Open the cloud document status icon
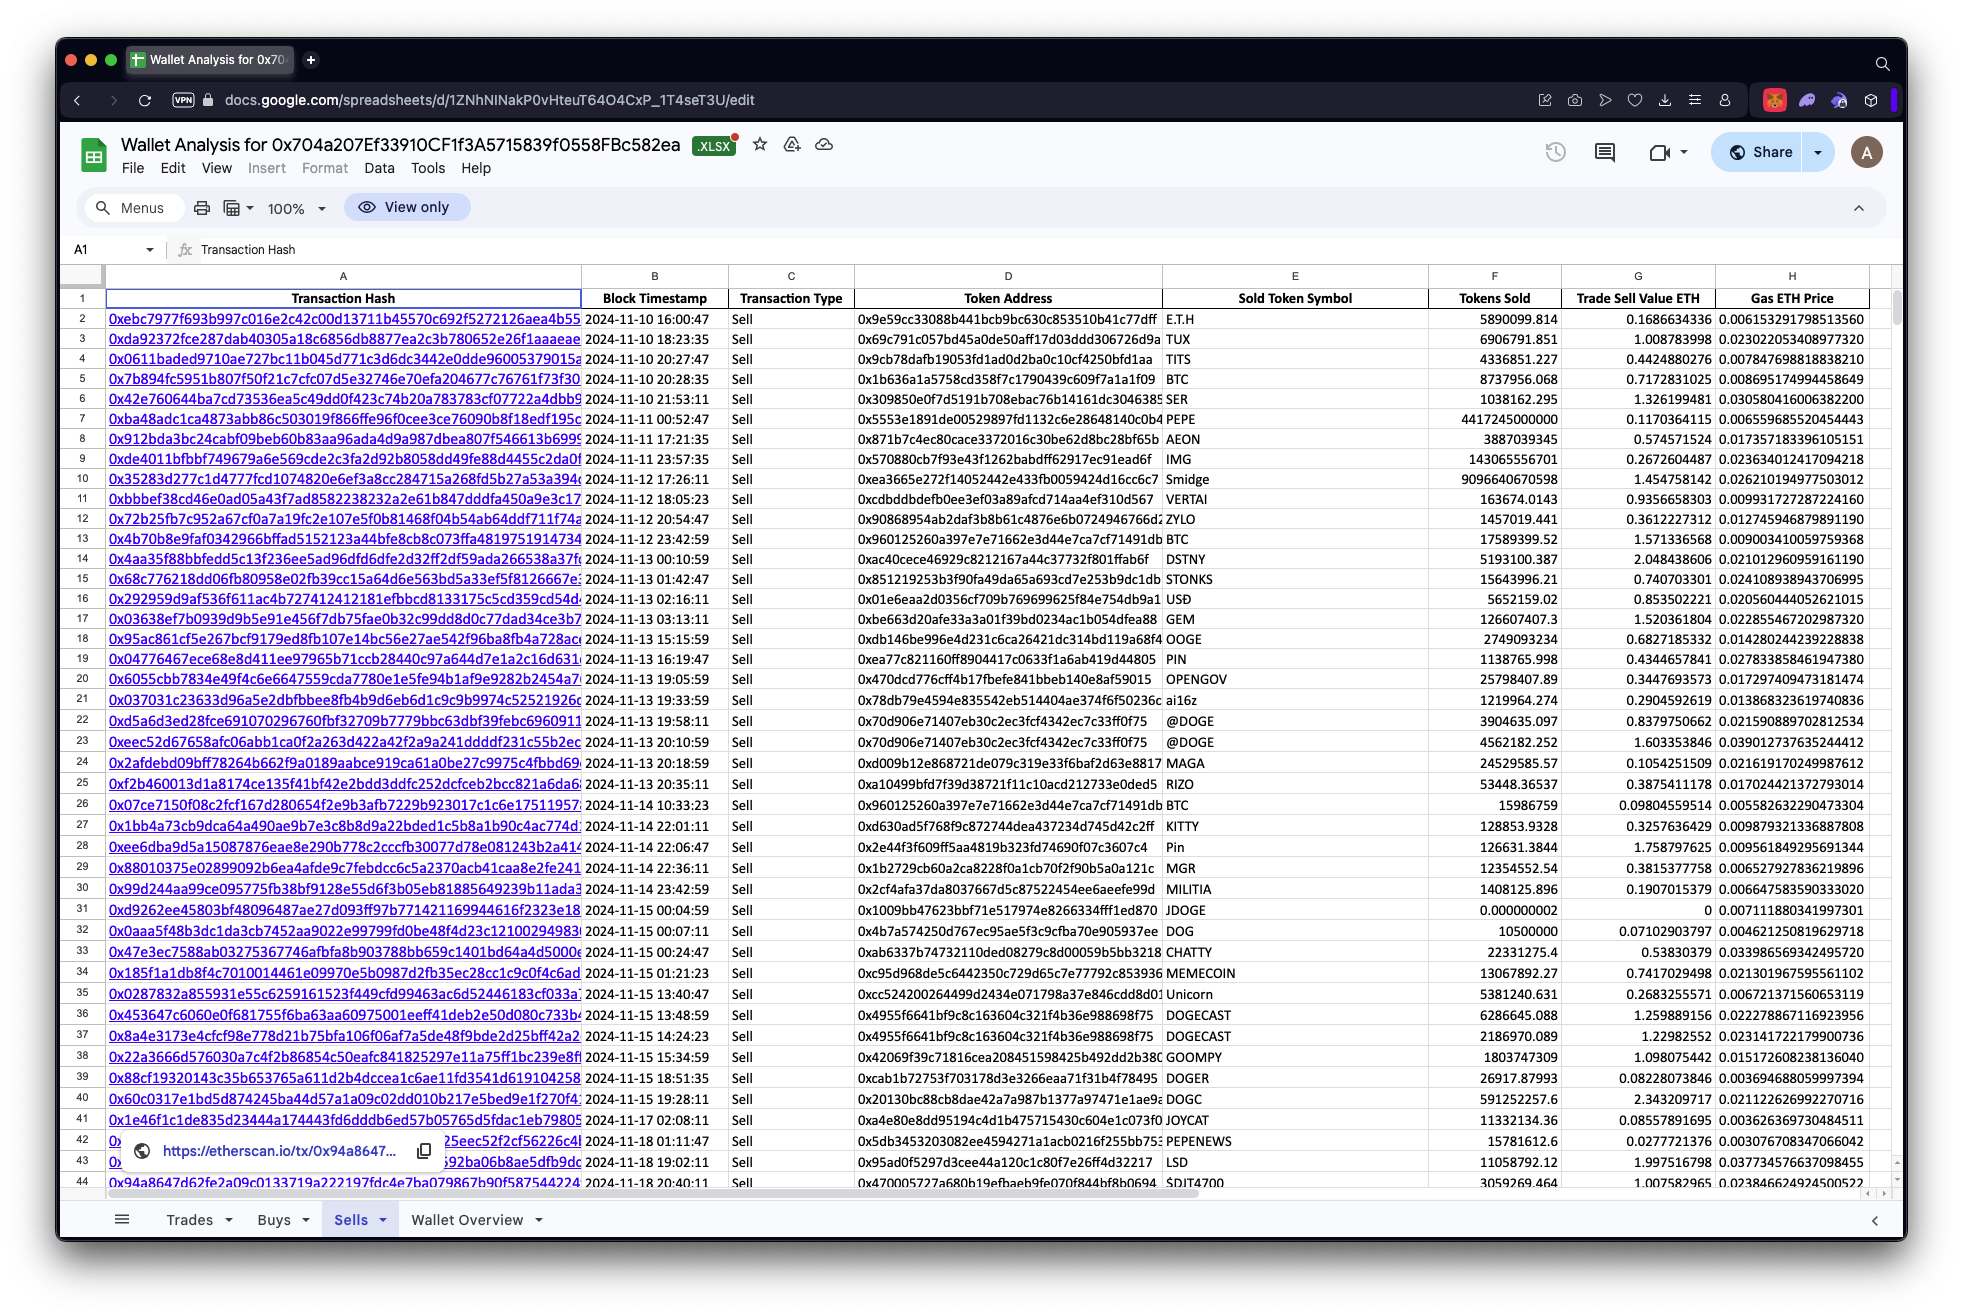Image resolution: width=1963 pixels, height=1315 pixels. (824, 145)
